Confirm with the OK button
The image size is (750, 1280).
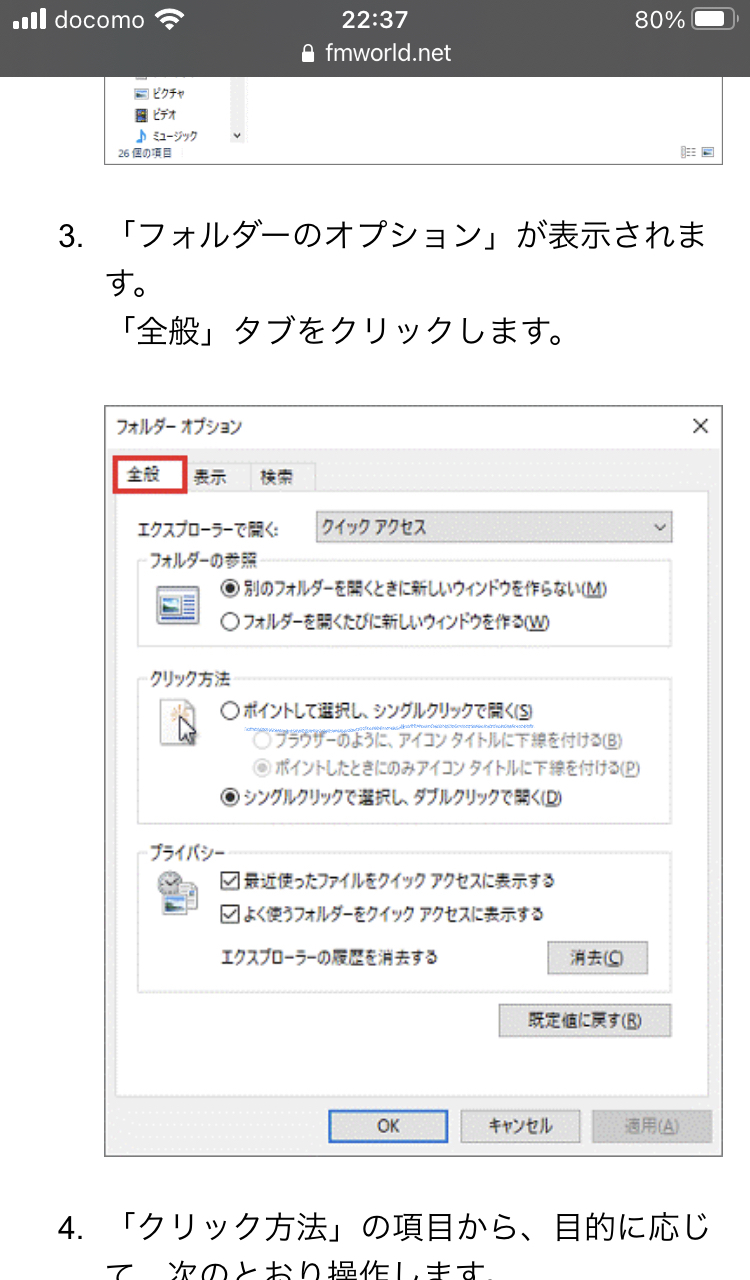click(389, 1126)
